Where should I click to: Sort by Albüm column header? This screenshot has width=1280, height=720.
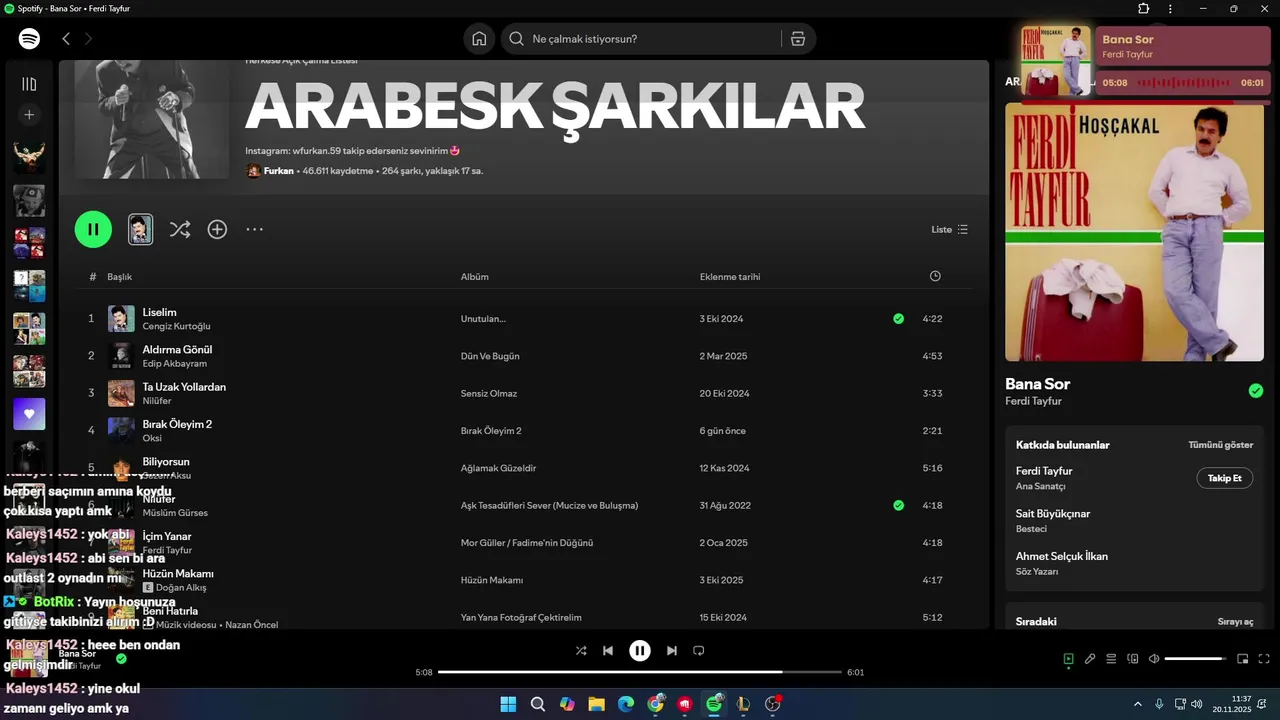[475, 277]
